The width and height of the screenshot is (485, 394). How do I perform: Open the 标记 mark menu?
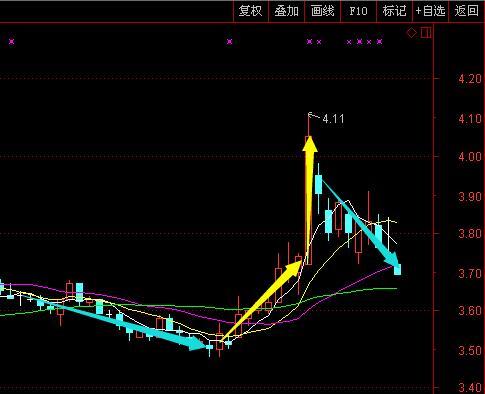[x=395, y=11]
